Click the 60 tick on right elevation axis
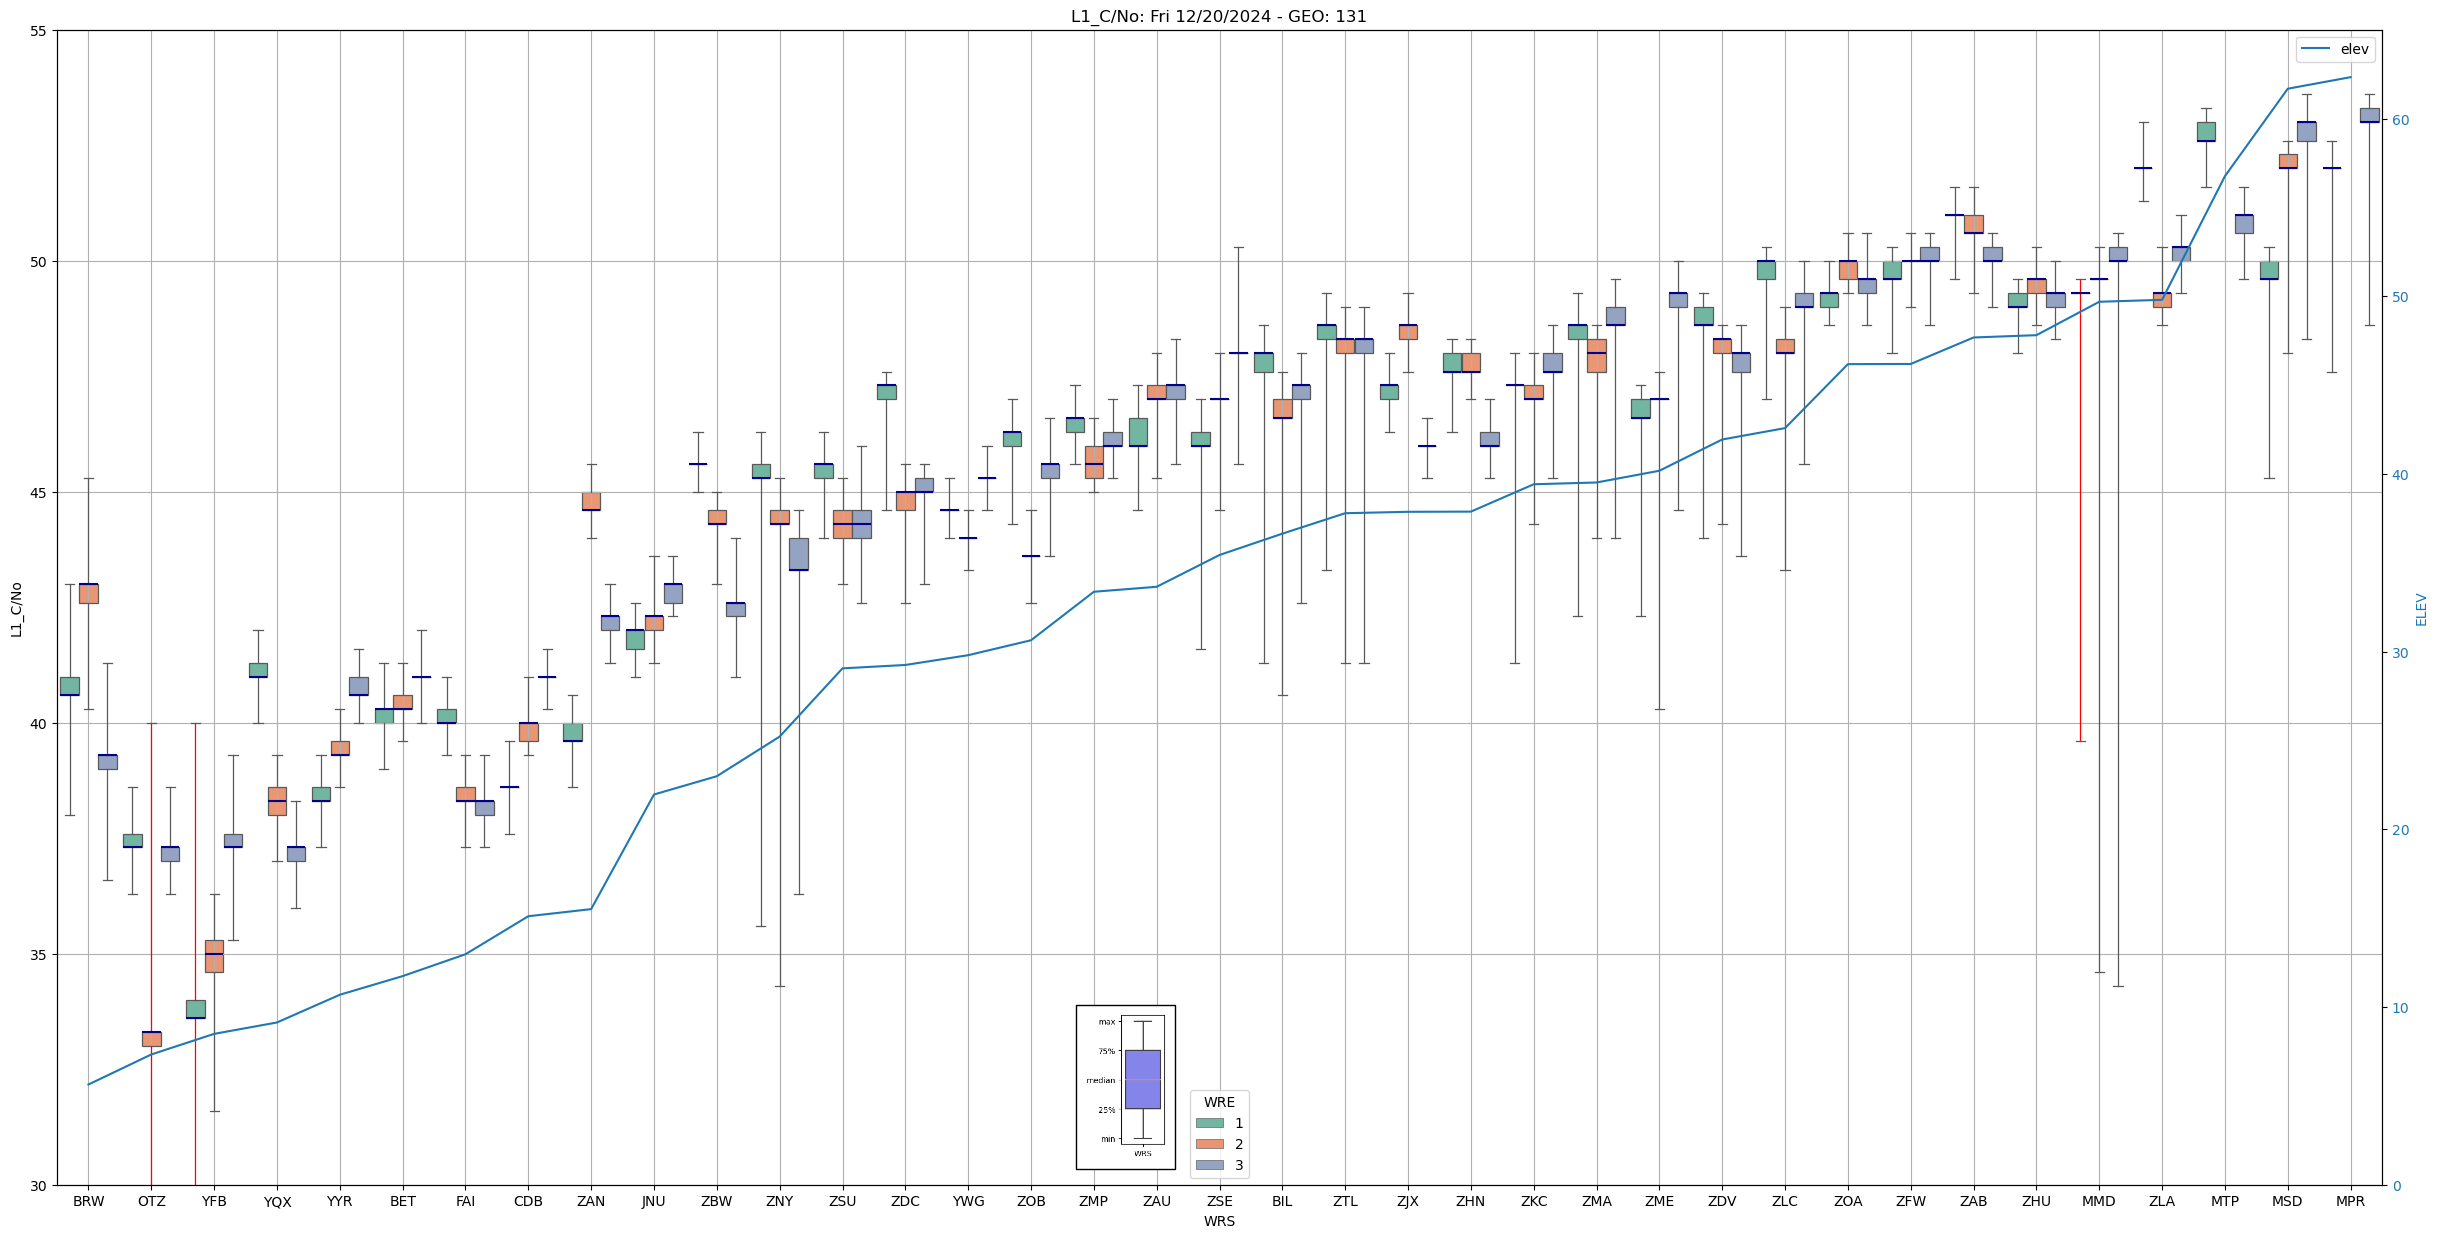The image size is (2439, 1238). point(2399,120)
